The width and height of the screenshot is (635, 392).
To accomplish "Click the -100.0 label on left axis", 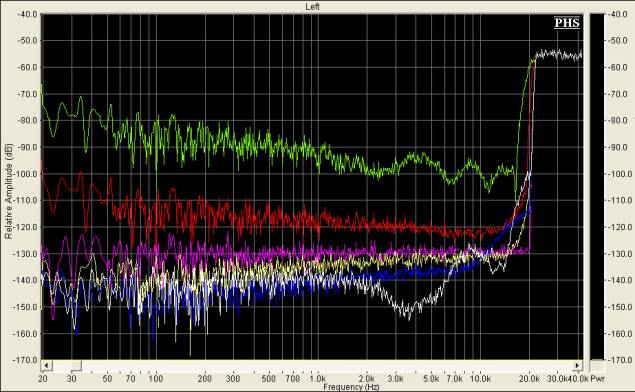I will [28, 174].
